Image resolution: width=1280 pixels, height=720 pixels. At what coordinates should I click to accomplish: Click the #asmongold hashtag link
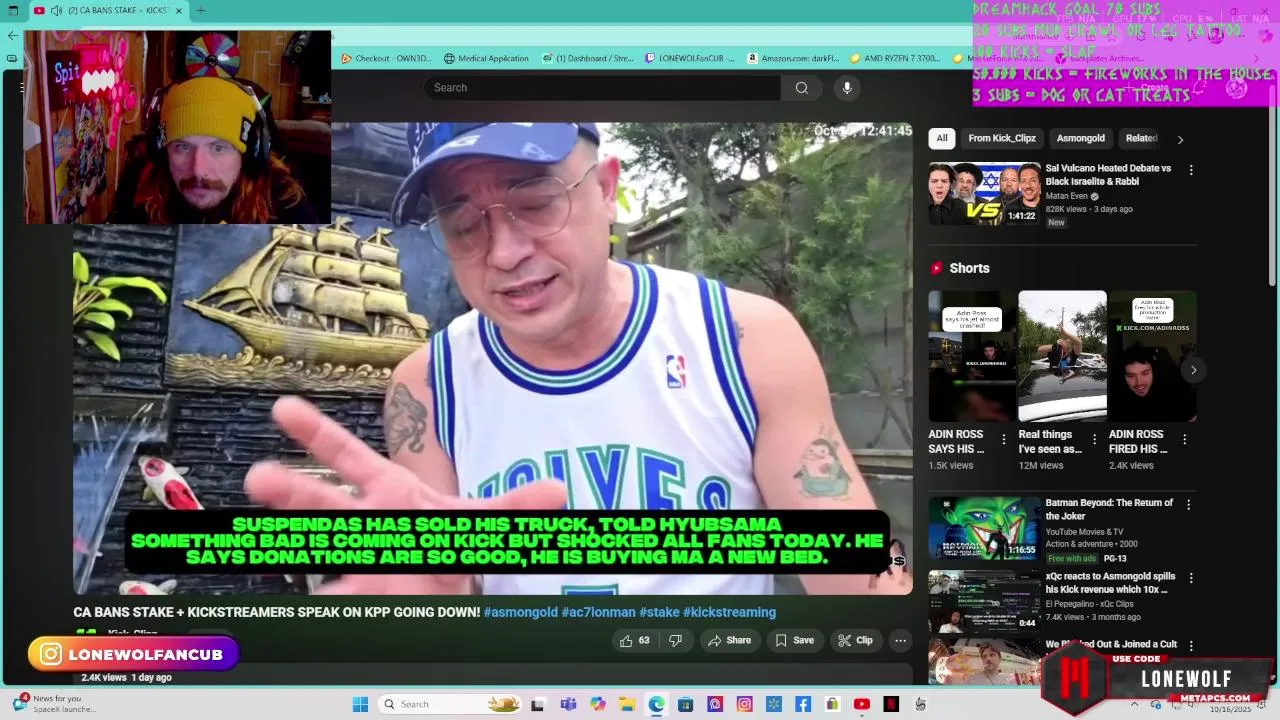click(520, 612)
